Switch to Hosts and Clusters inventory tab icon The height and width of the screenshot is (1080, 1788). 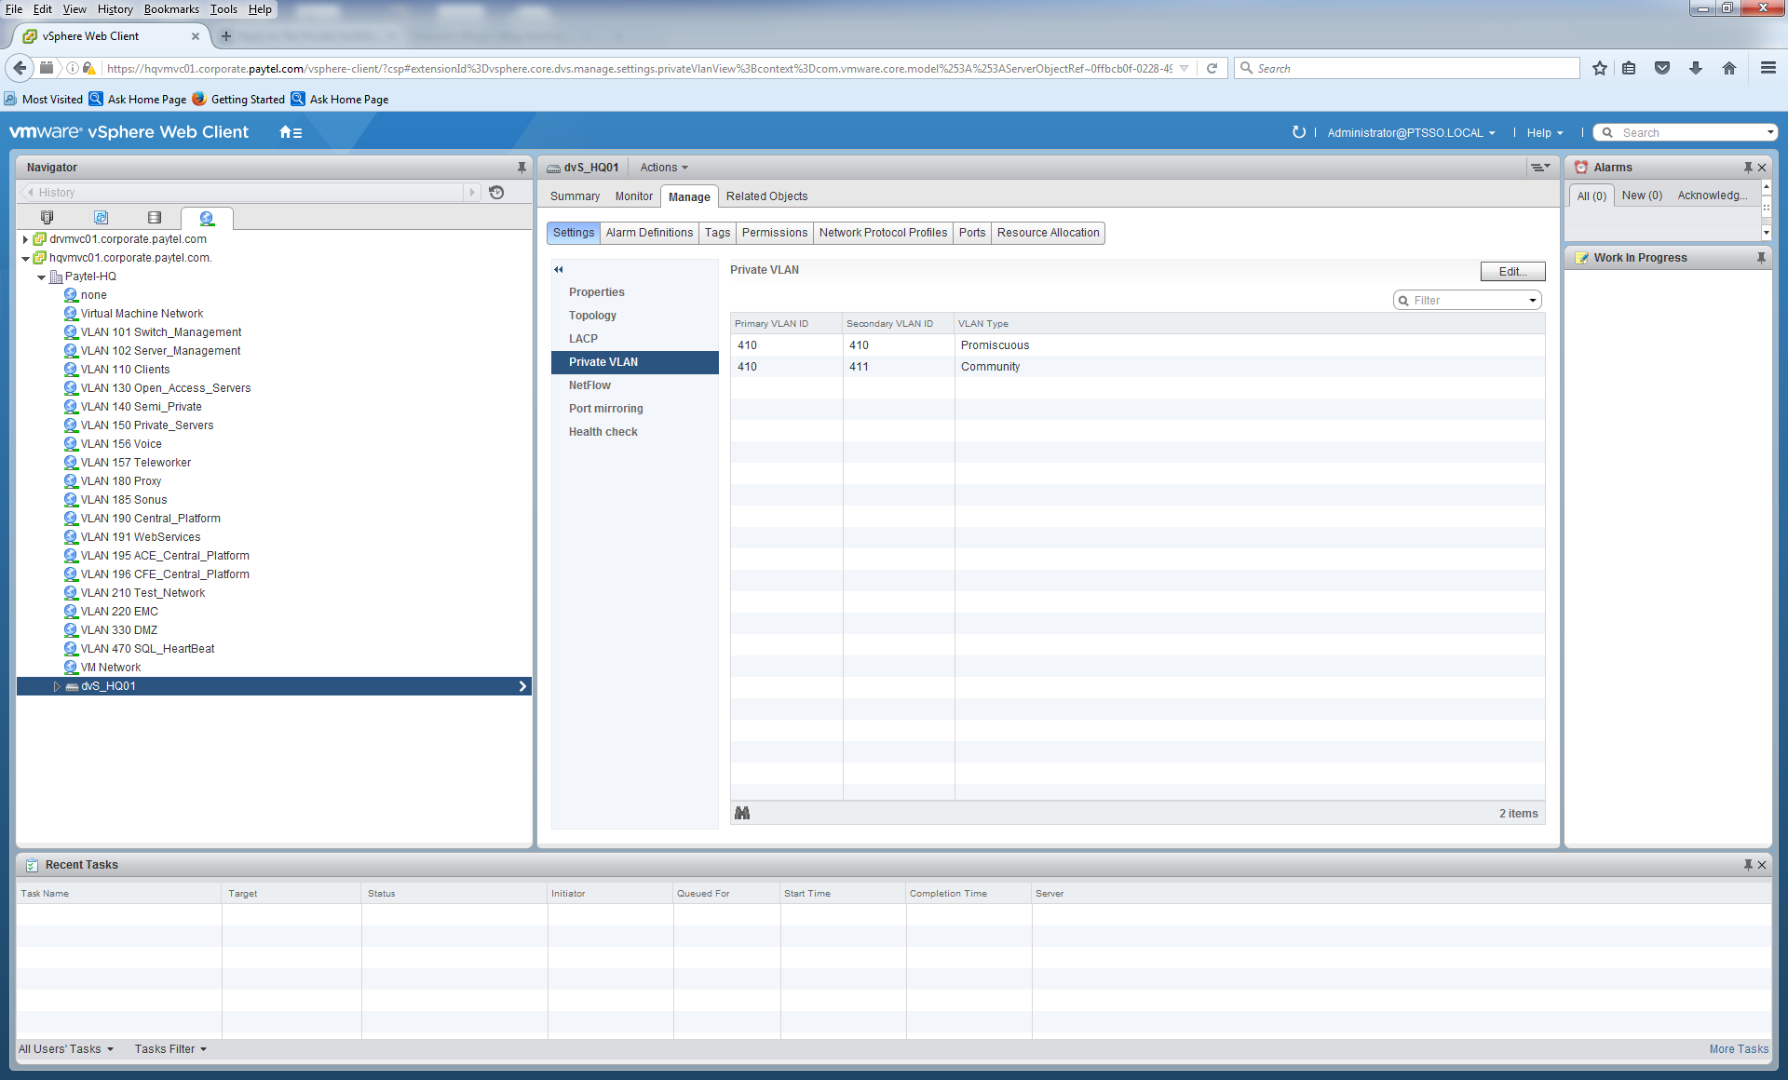tap(47, 217)
